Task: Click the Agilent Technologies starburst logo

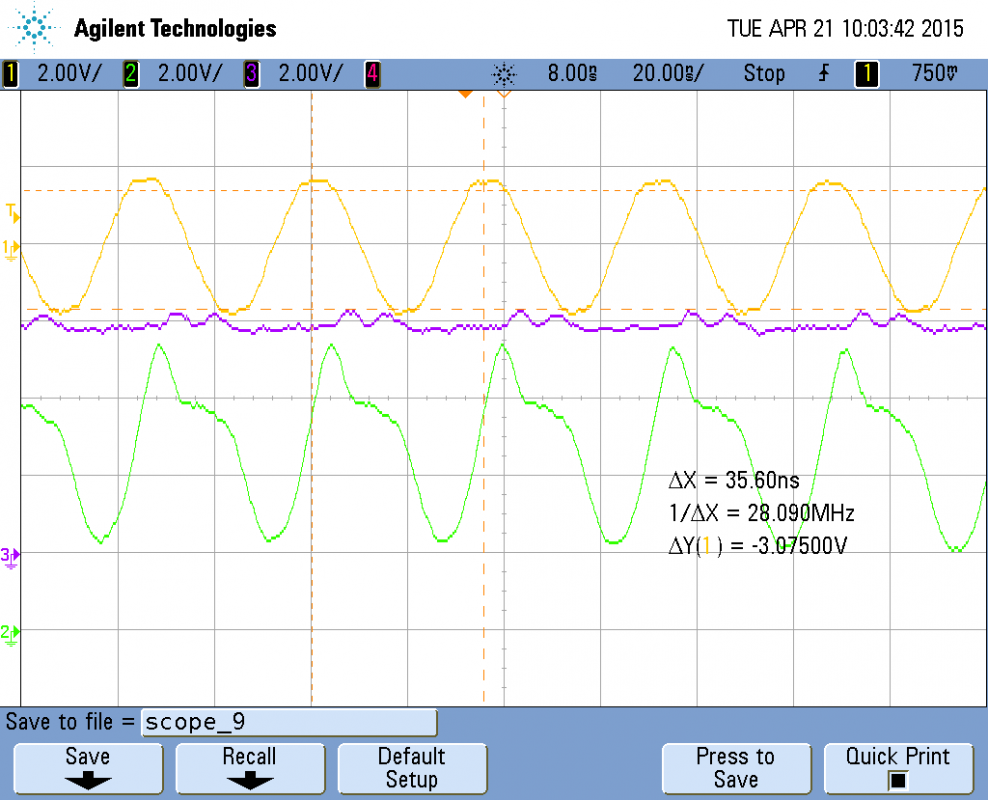Action: 34,28
